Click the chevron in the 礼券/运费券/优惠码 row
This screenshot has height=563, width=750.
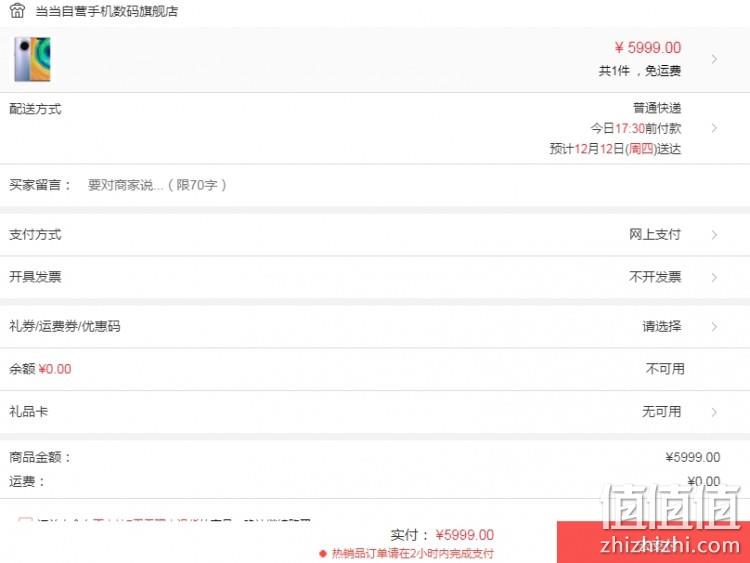(x=714, y=327)
